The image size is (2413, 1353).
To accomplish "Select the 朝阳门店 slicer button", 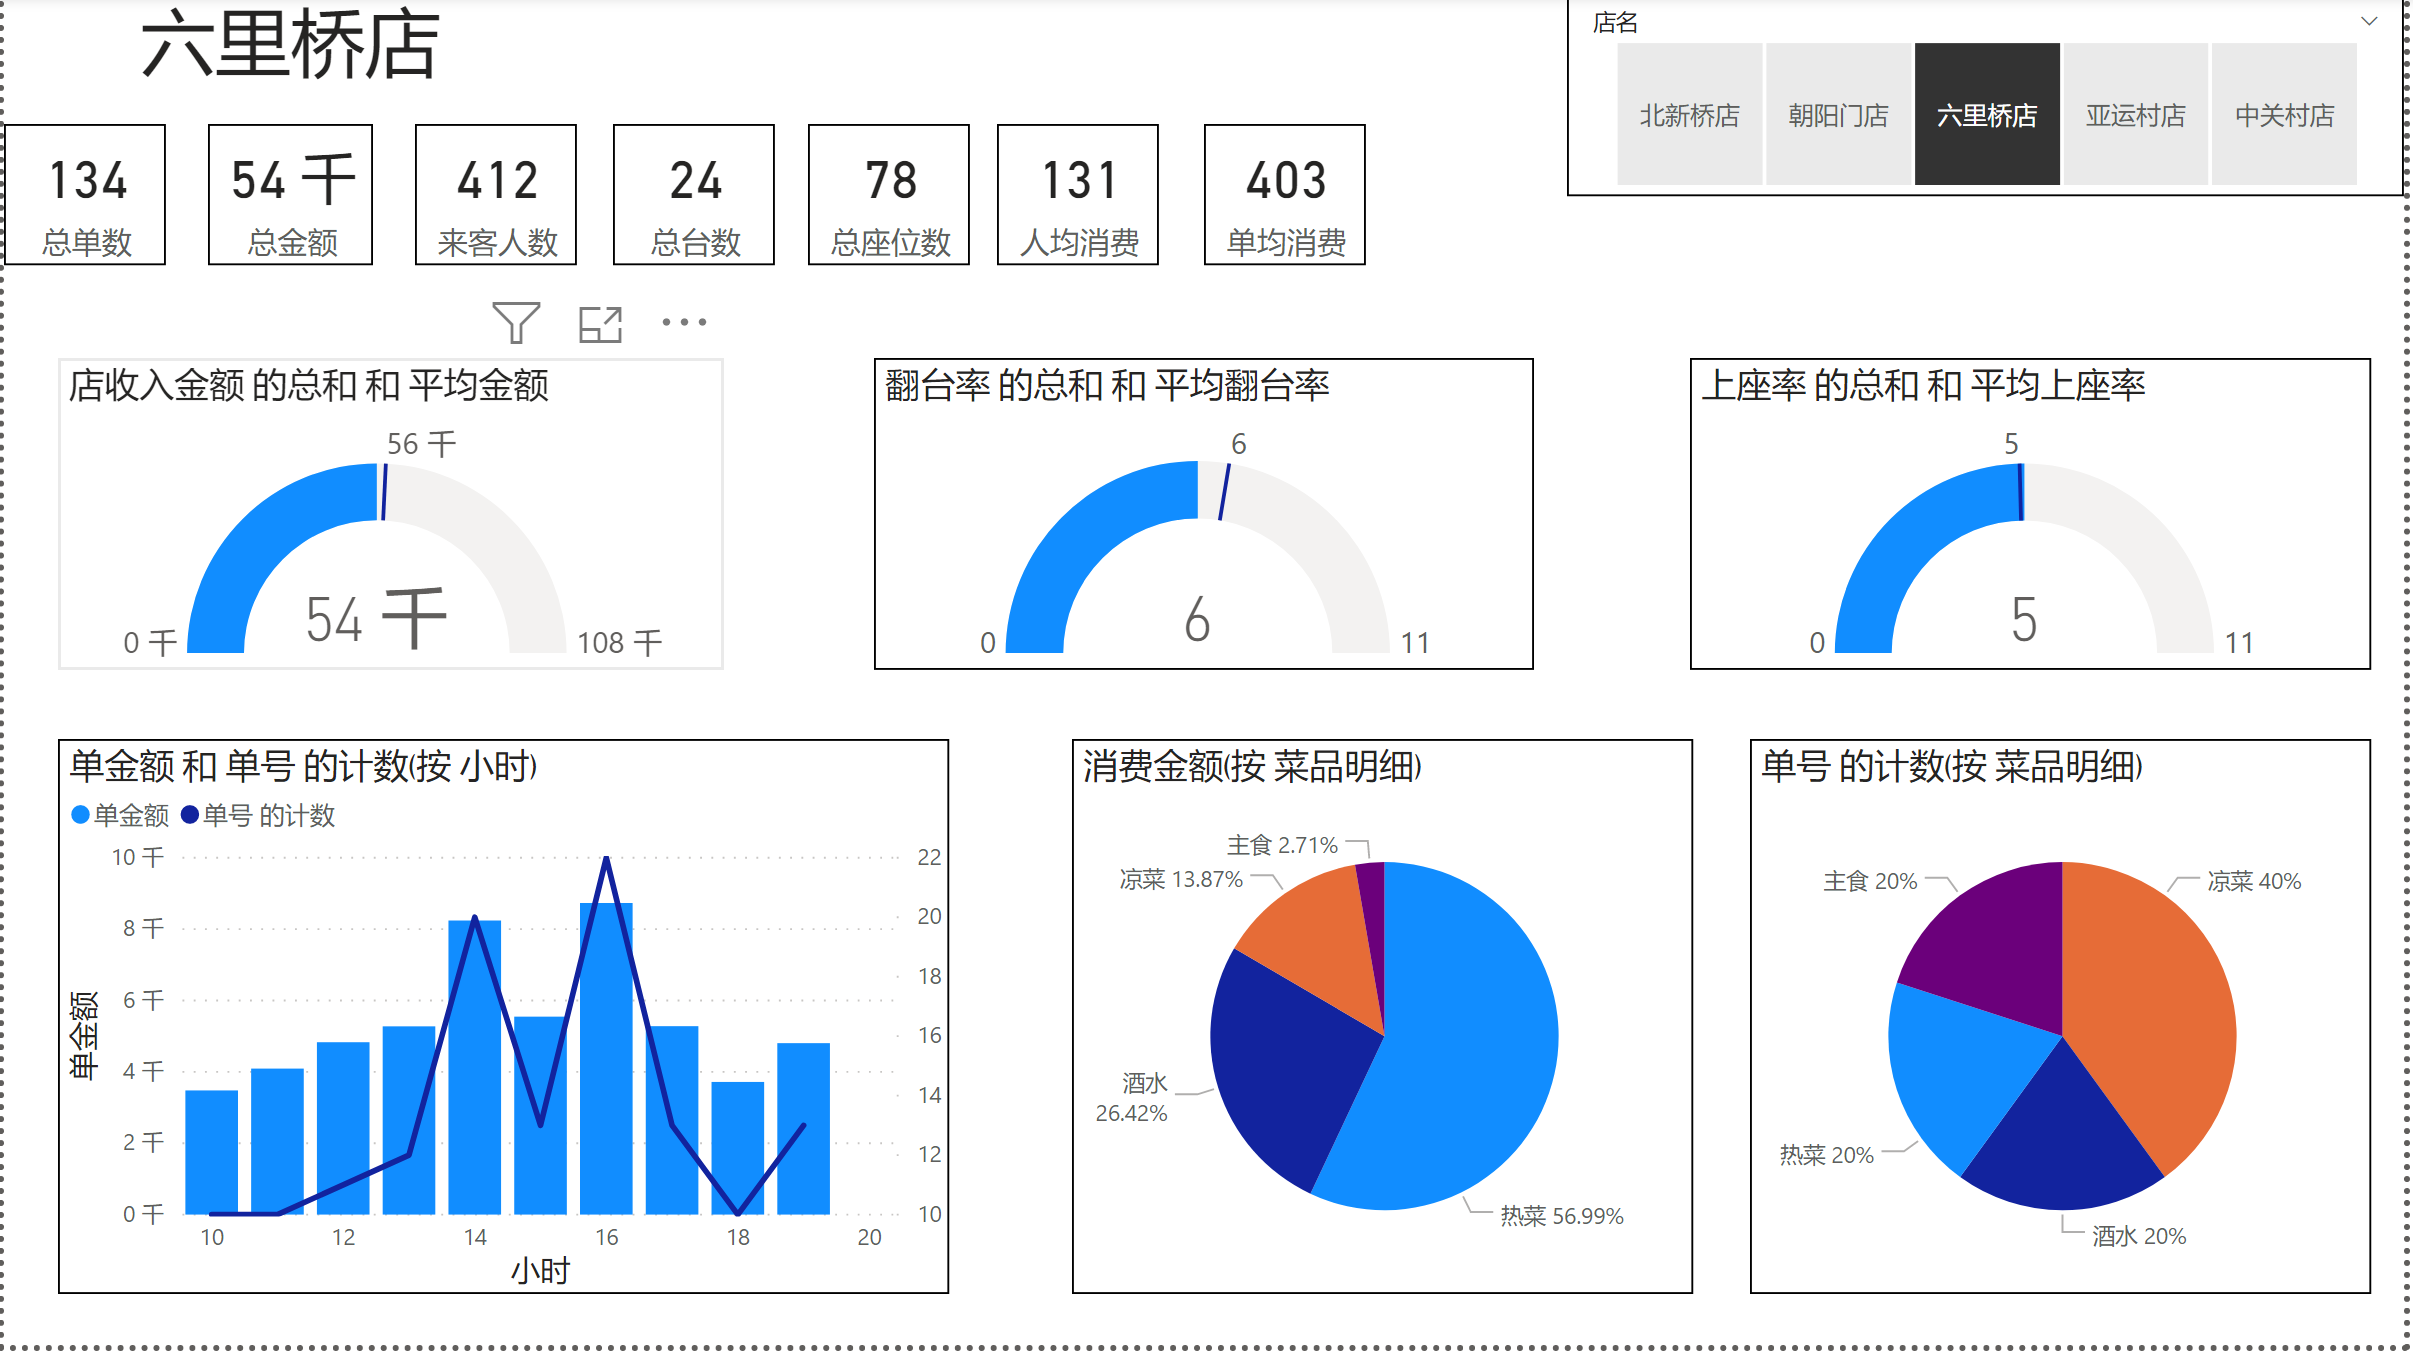I will click(1838, 114).
